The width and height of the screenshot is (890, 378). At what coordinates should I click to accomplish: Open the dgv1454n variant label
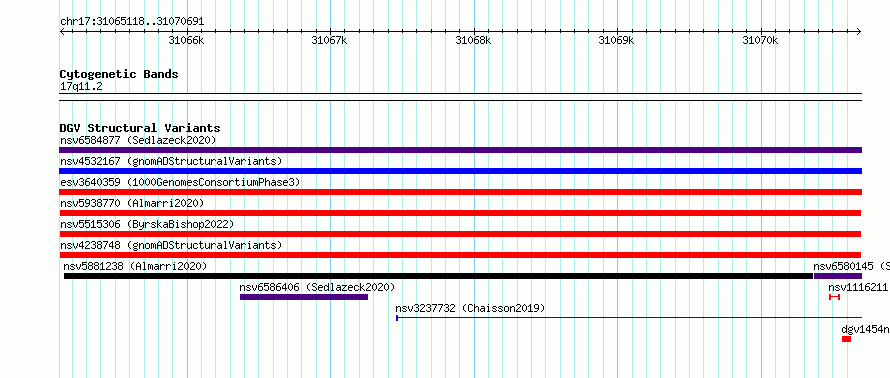tap(866, 329)
